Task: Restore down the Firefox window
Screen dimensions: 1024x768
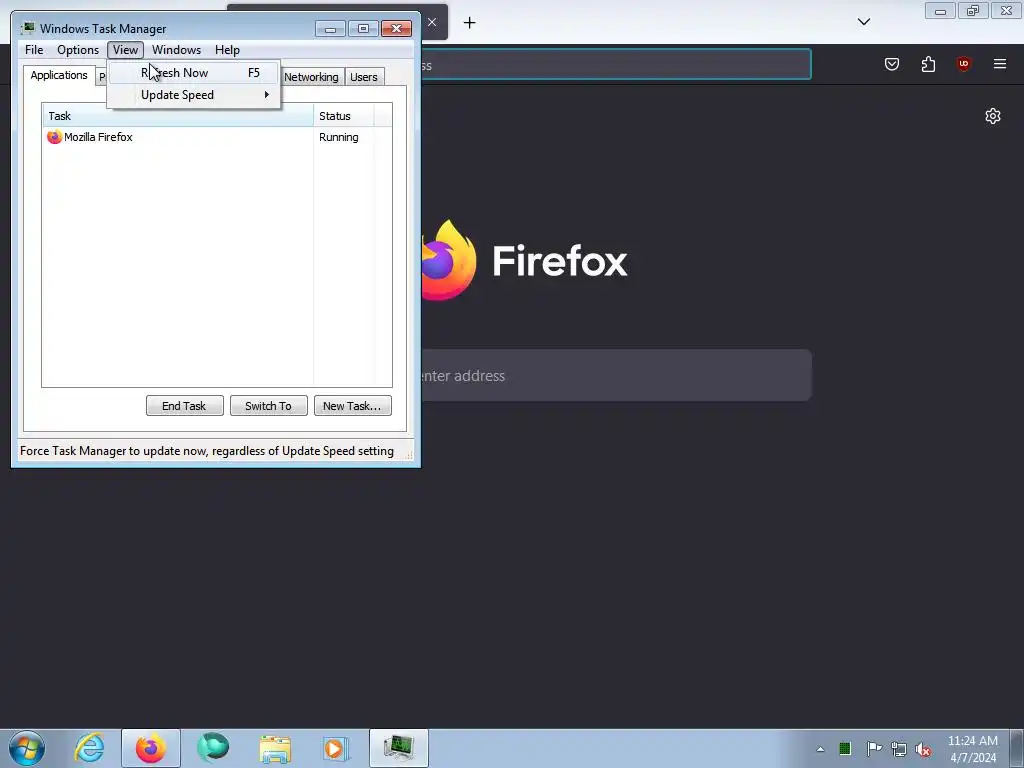Action: pyautogui.click(x=973, y=11)
